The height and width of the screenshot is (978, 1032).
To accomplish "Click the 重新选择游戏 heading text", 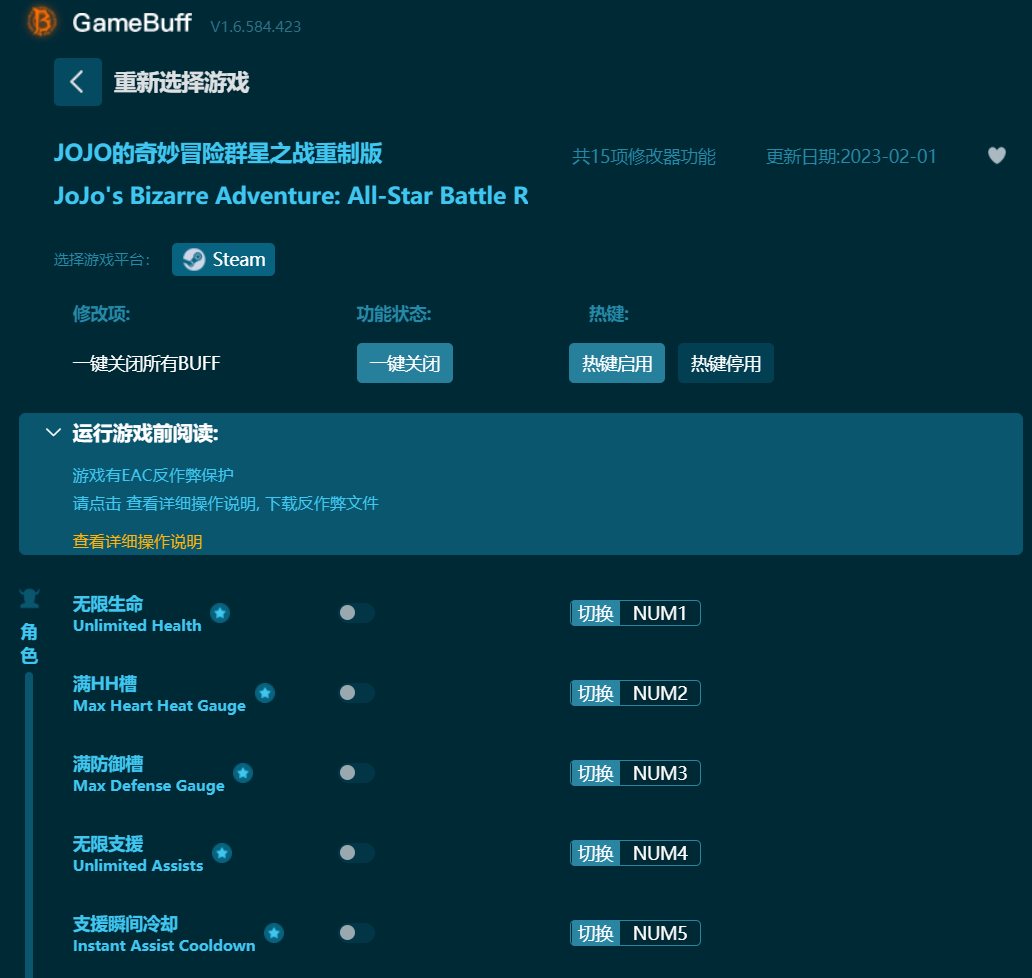I will [x=181, y=82].
